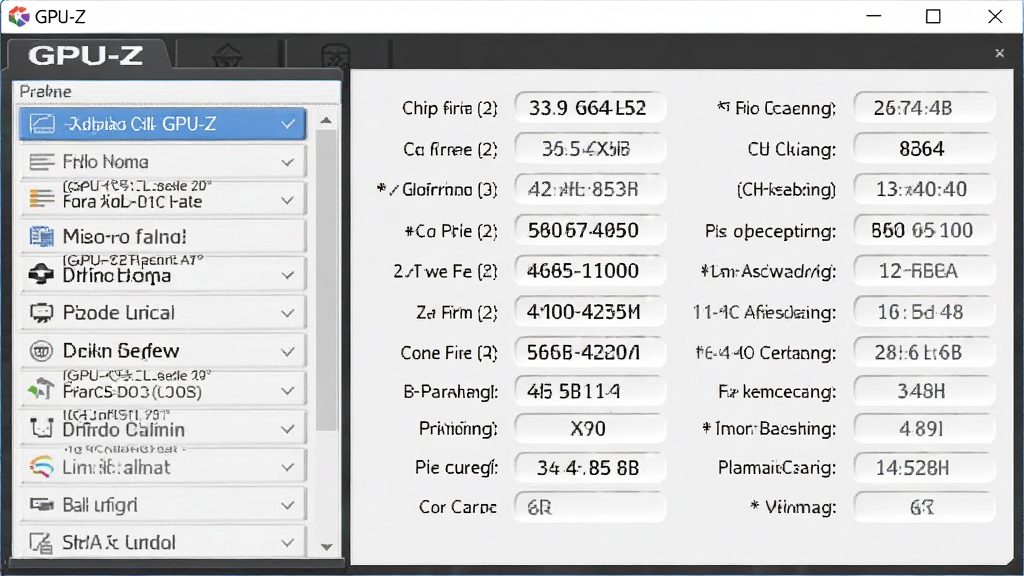
Task: Click the sidebar scrollbar down arrow
Action: coord(327,547)
